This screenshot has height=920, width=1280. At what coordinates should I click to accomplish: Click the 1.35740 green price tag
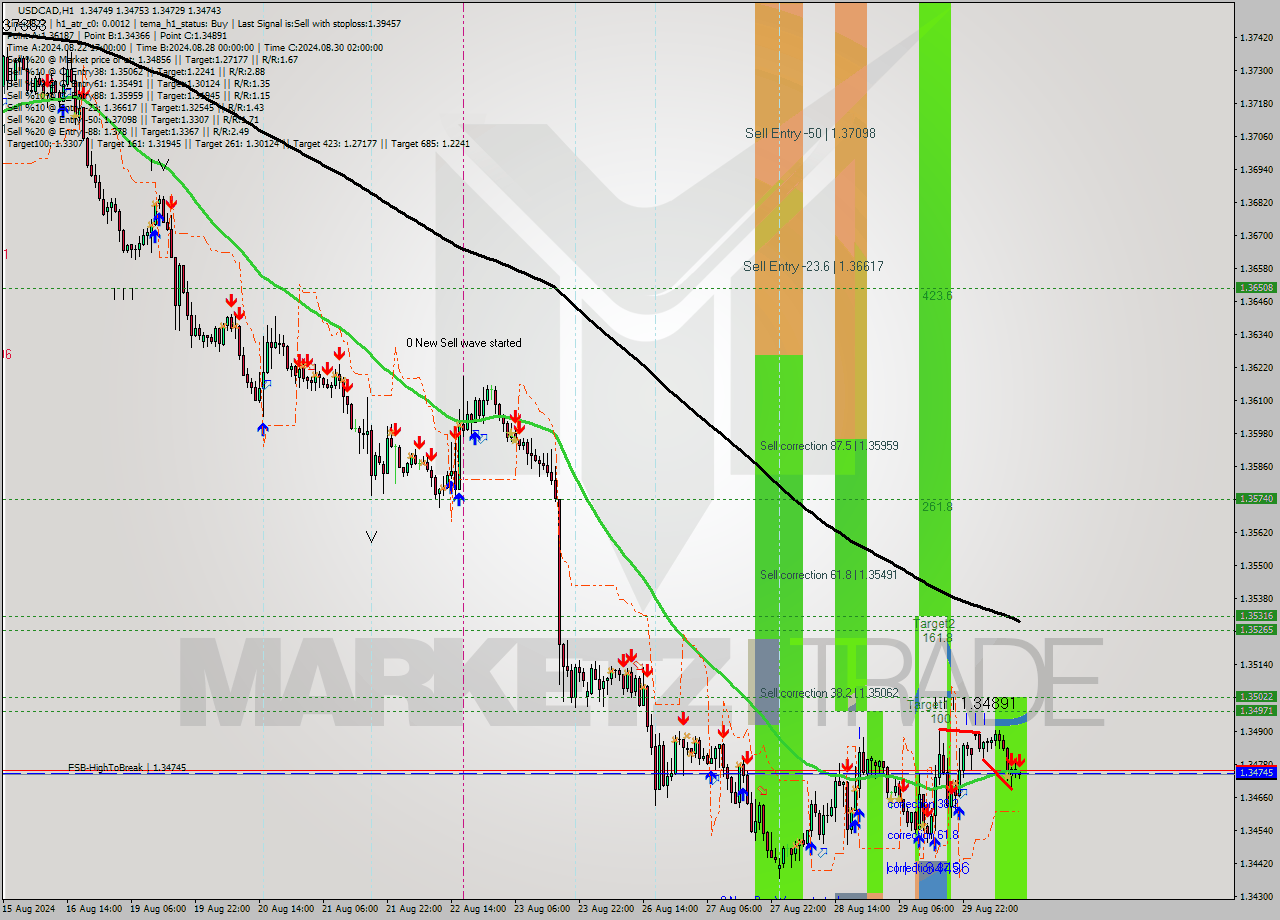point(1256,498)
